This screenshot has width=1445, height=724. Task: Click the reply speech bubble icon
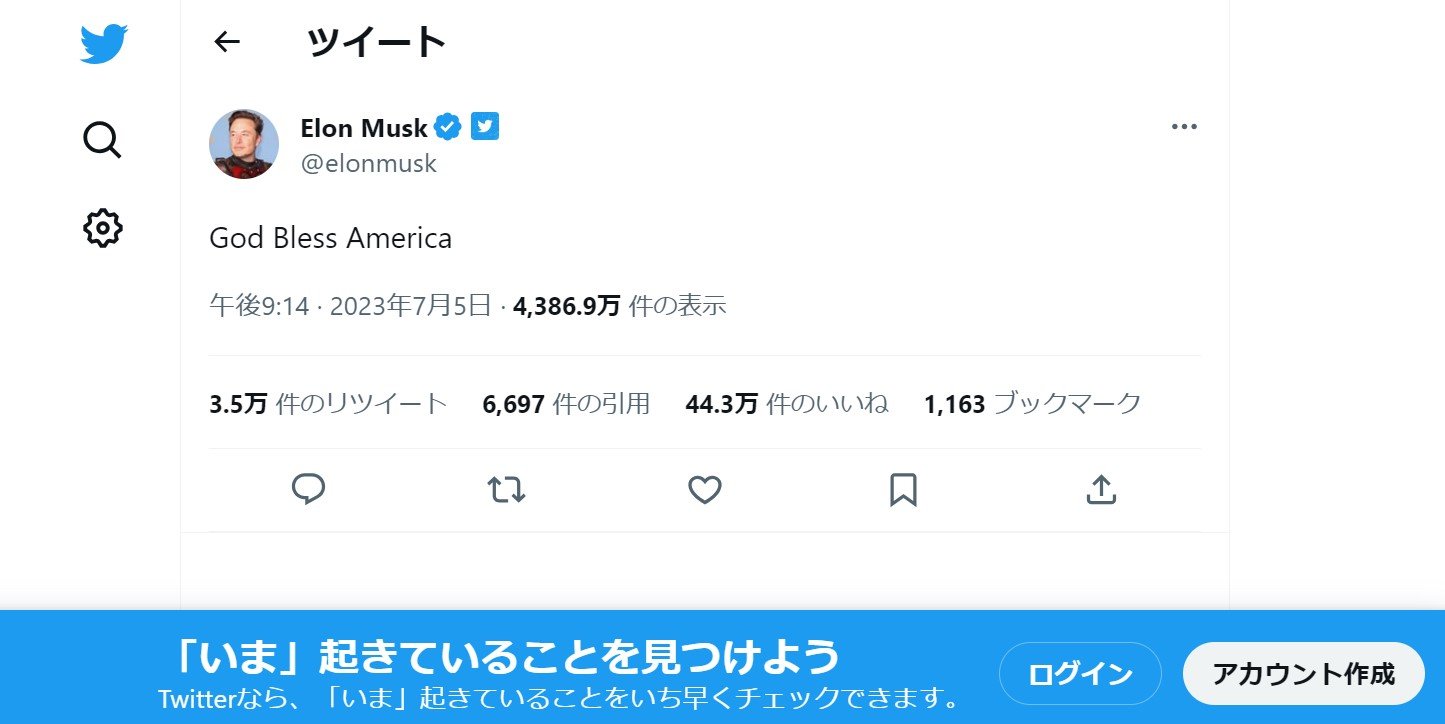point(308,489)
